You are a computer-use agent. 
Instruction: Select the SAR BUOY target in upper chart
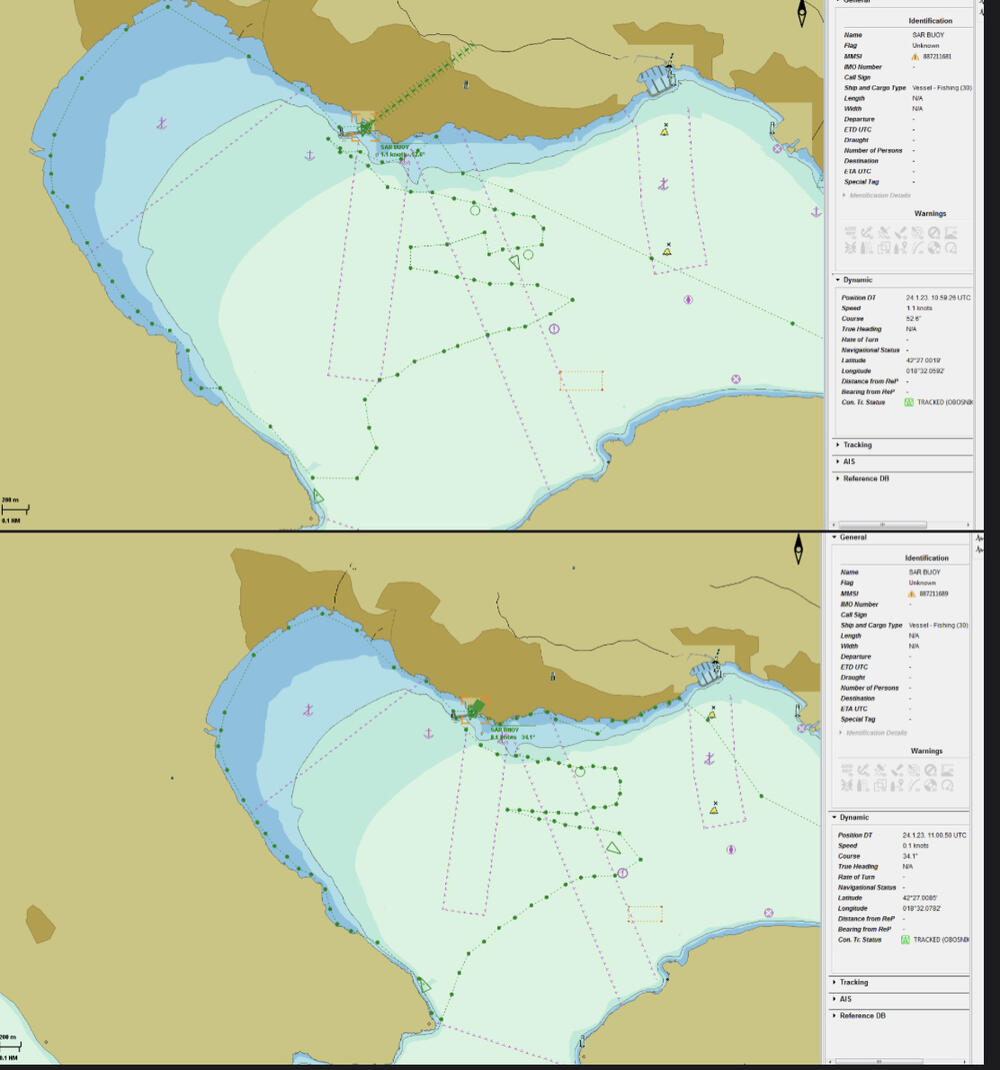(x=366, y=127)
